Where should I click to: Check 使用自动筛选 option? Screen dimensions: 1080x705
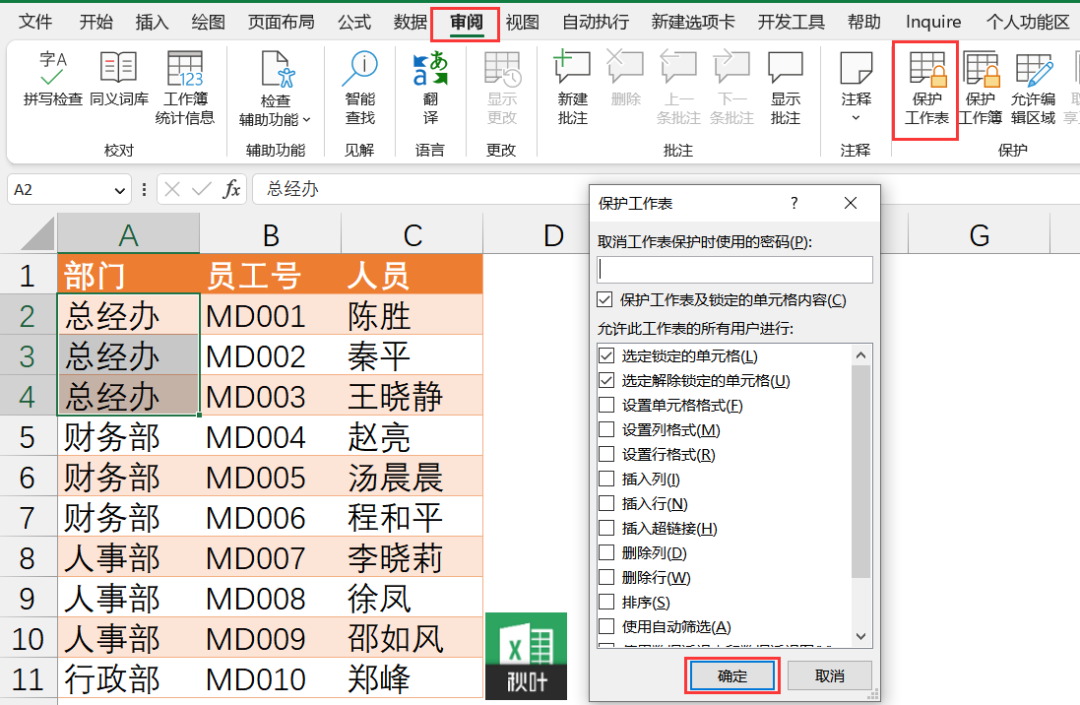point(606,627)
